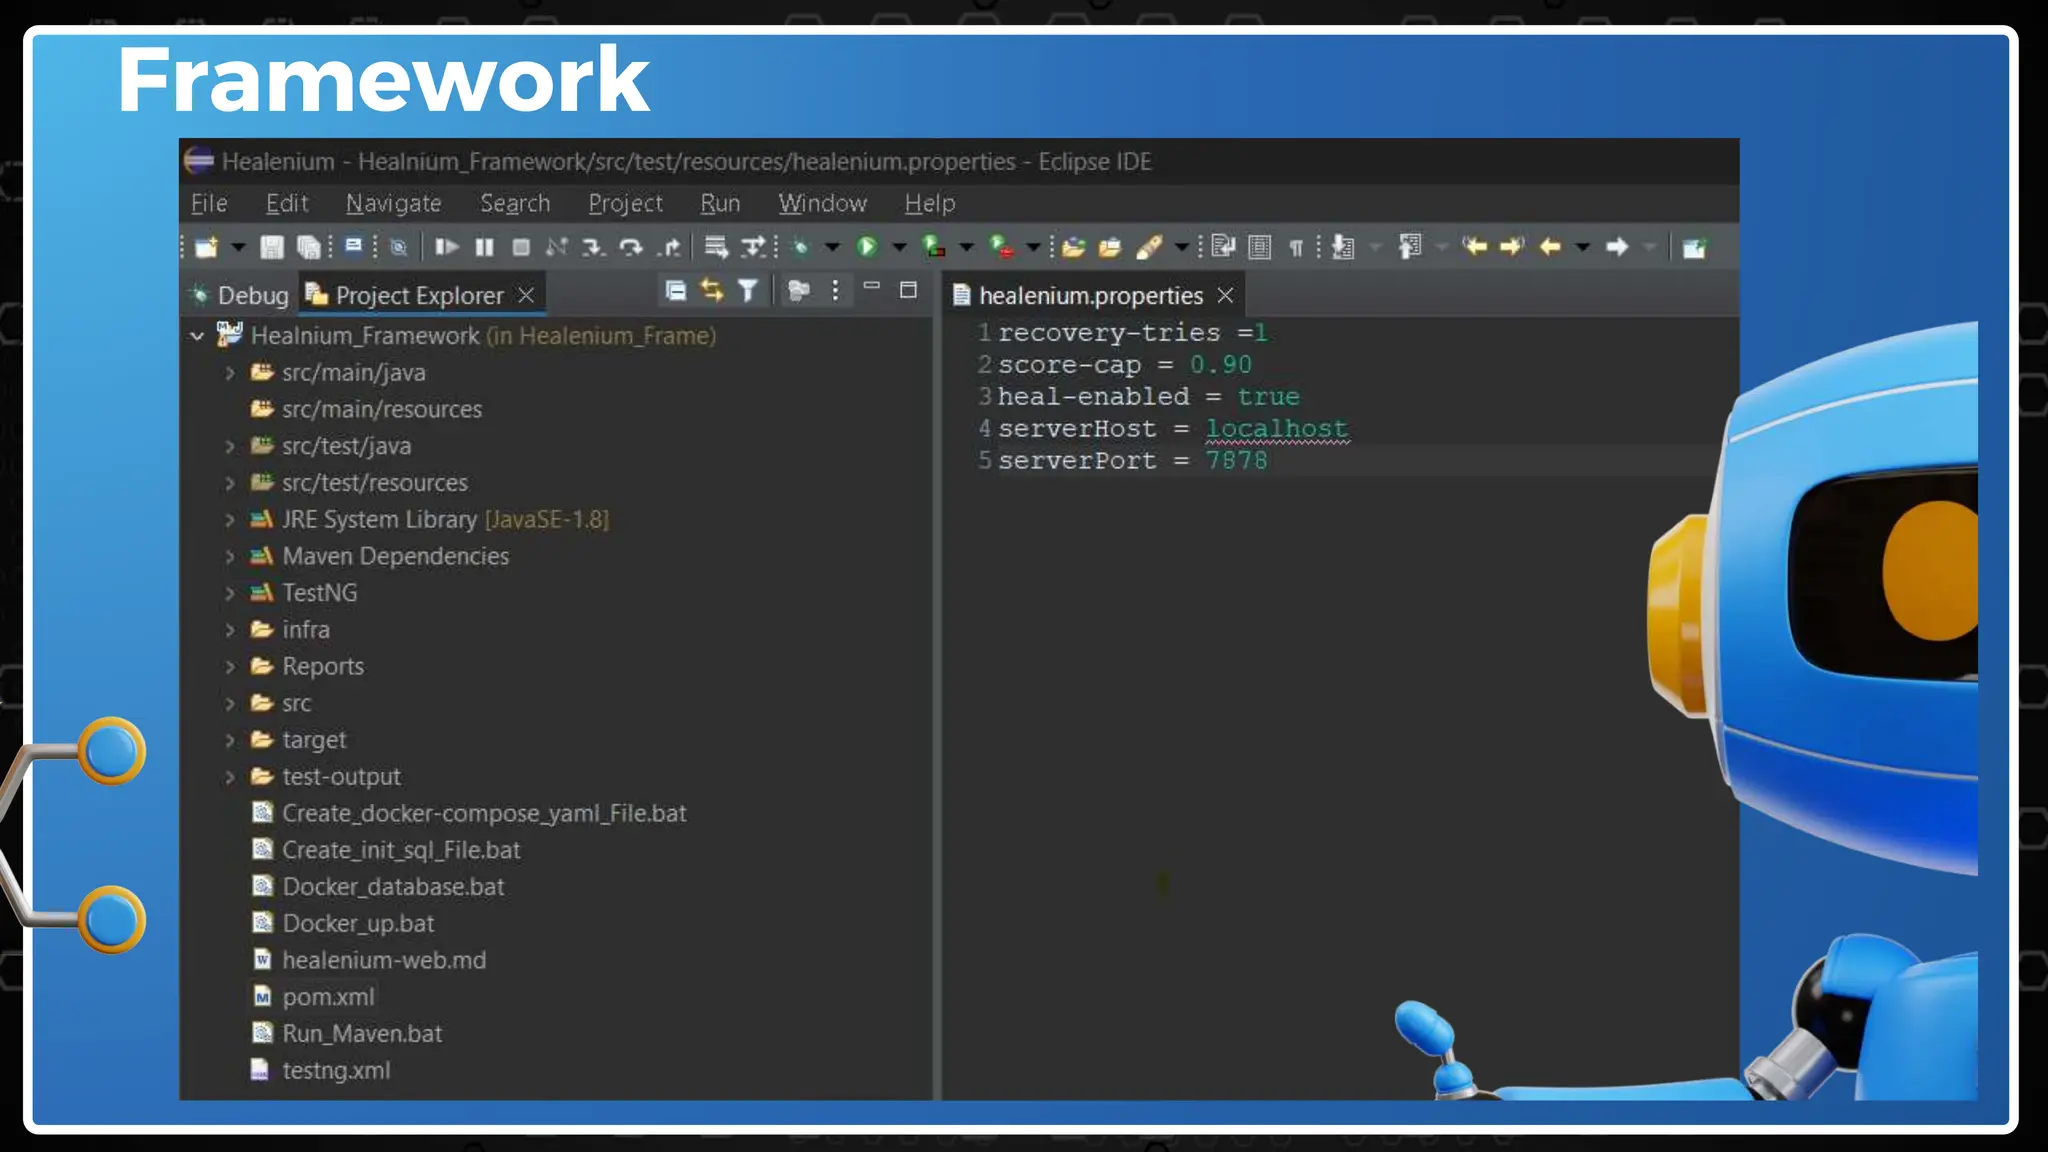Viewport: 2048px width, 1152px height.
Task: Select the Project Explorer tab
Action: pyautogui.click(x=419, y=295)
